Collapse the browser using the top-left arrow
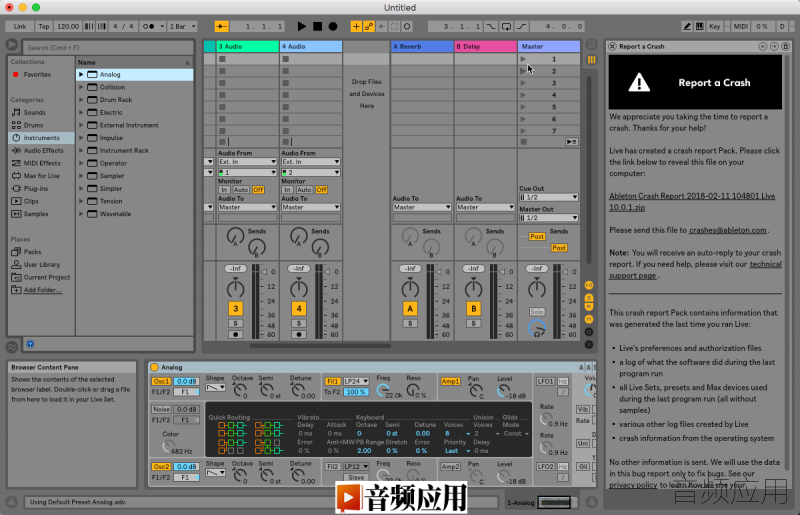The image size is (800, 515). click(12, 45)
